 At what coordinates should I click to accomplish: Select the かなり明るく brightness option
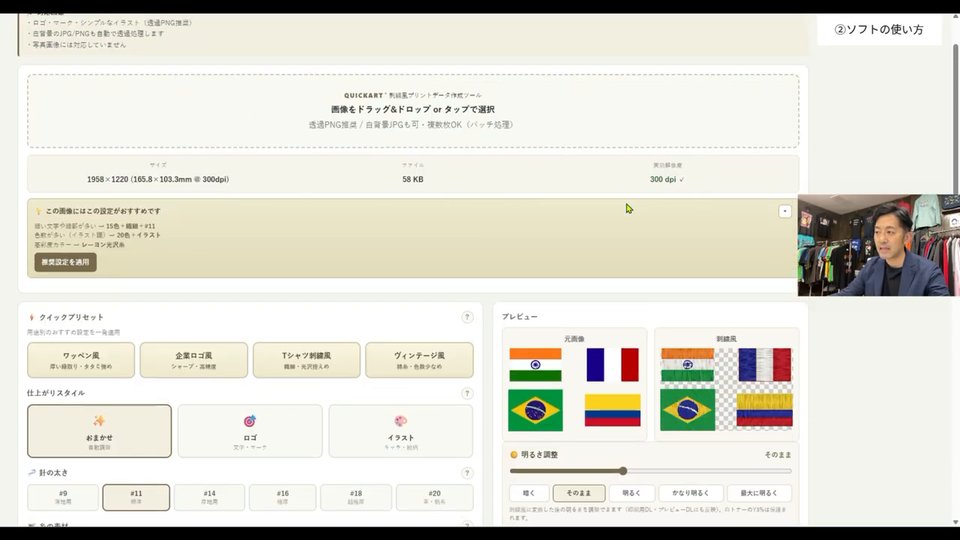click(x=691, y=493)
